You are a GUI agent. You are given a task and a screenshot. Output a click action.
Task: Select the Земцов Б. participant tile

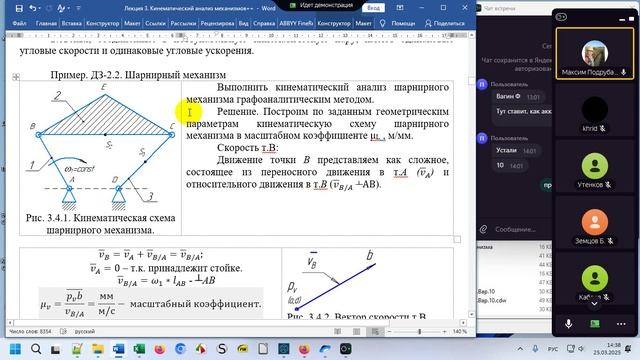tap(595, 223)
